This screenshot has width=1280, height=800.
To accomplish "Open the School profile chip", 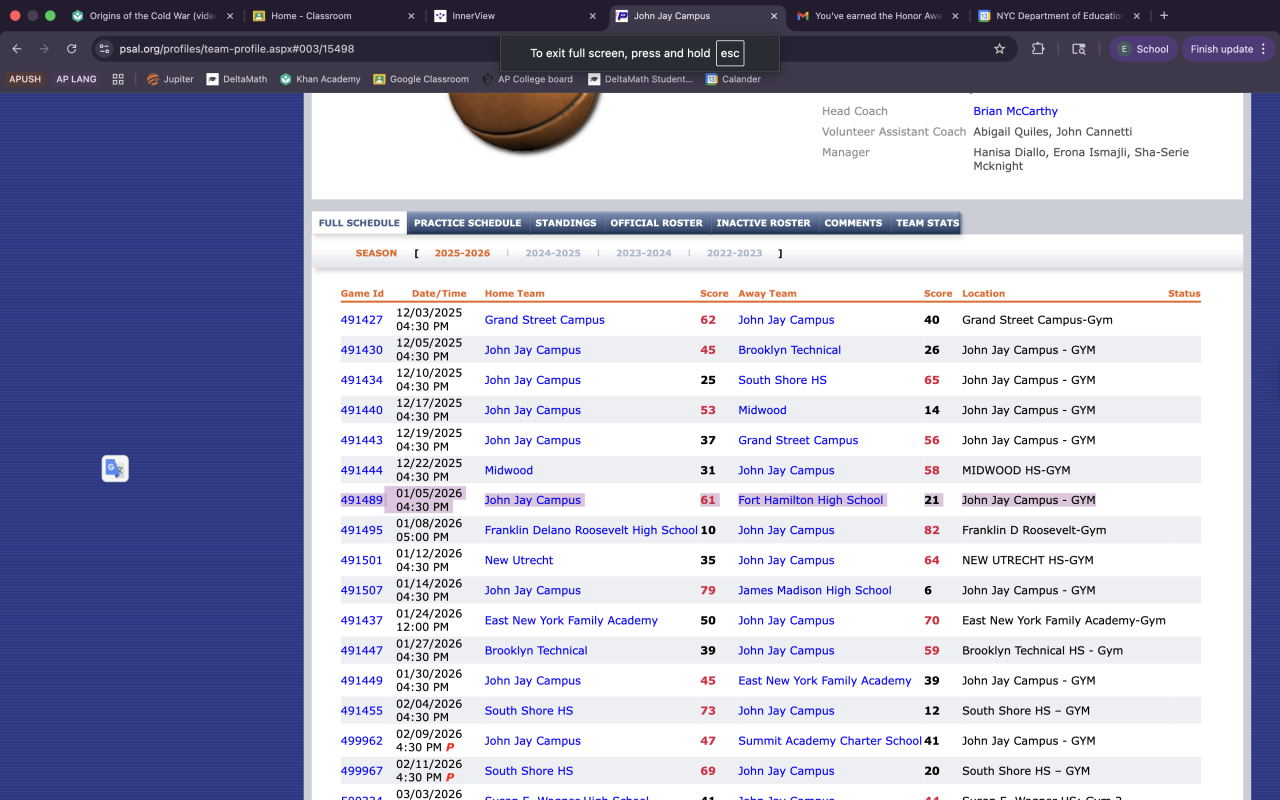I will tap(1143, 49).
